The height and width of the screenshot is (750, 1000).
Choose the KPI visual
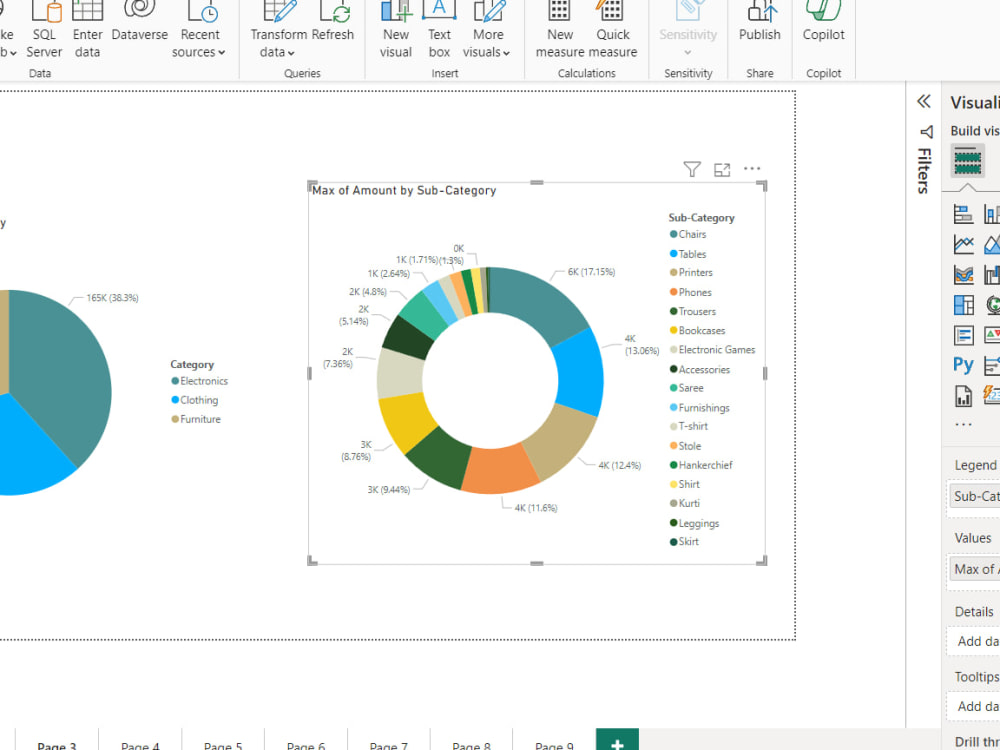pyautogui.click(x=992, y=335)
